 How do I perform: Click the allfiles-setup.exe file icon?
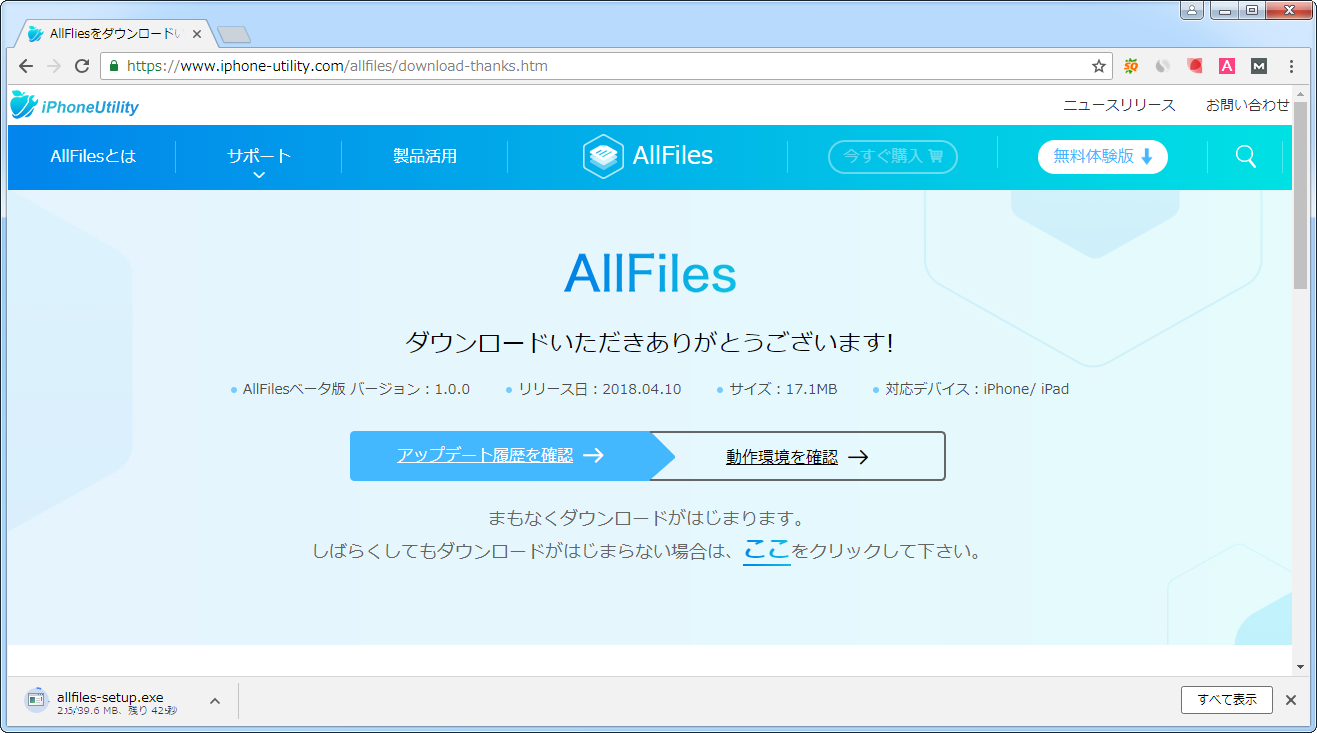pos(36,700)
